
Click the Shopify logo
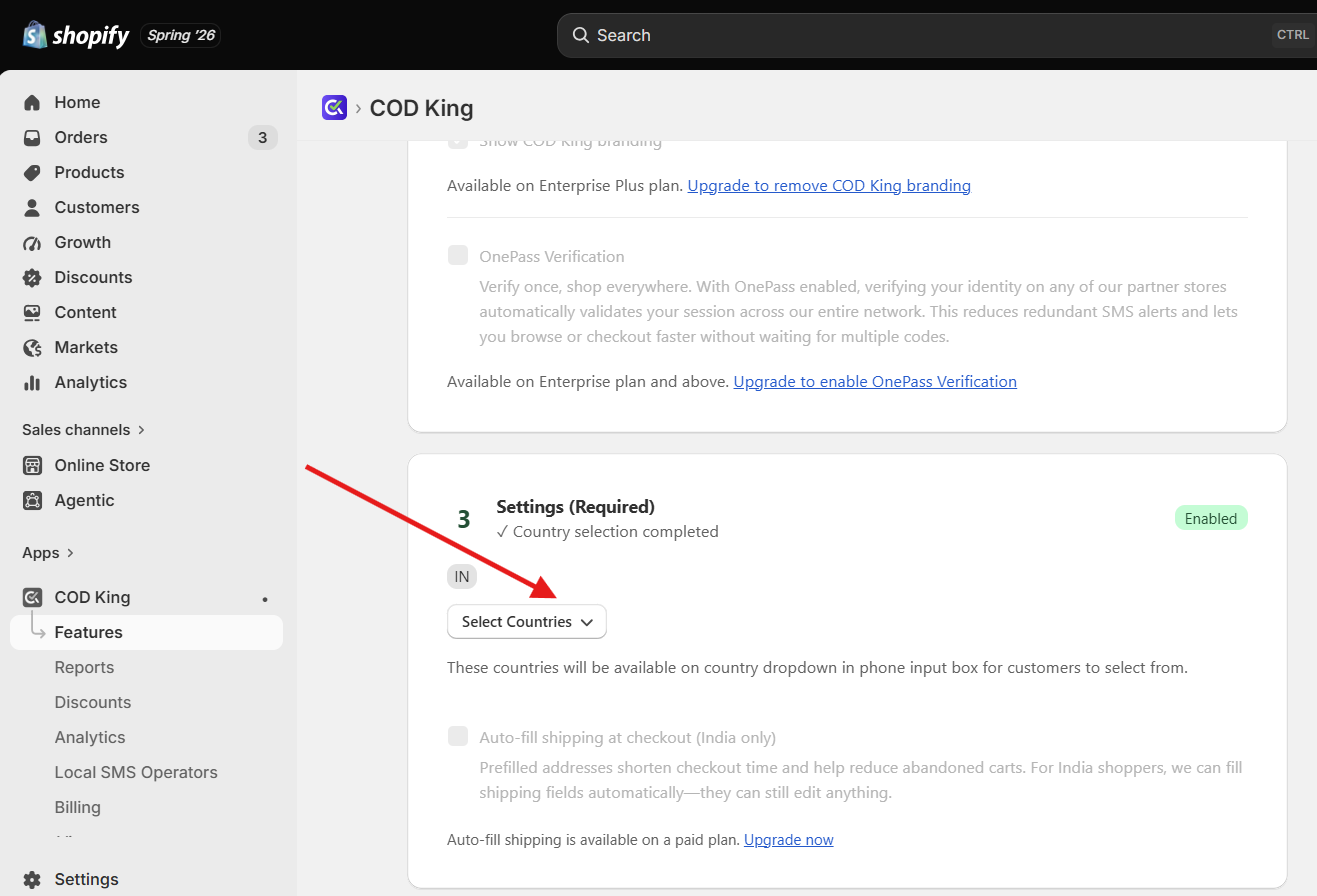pyautogui.click(x=76, y=36)
